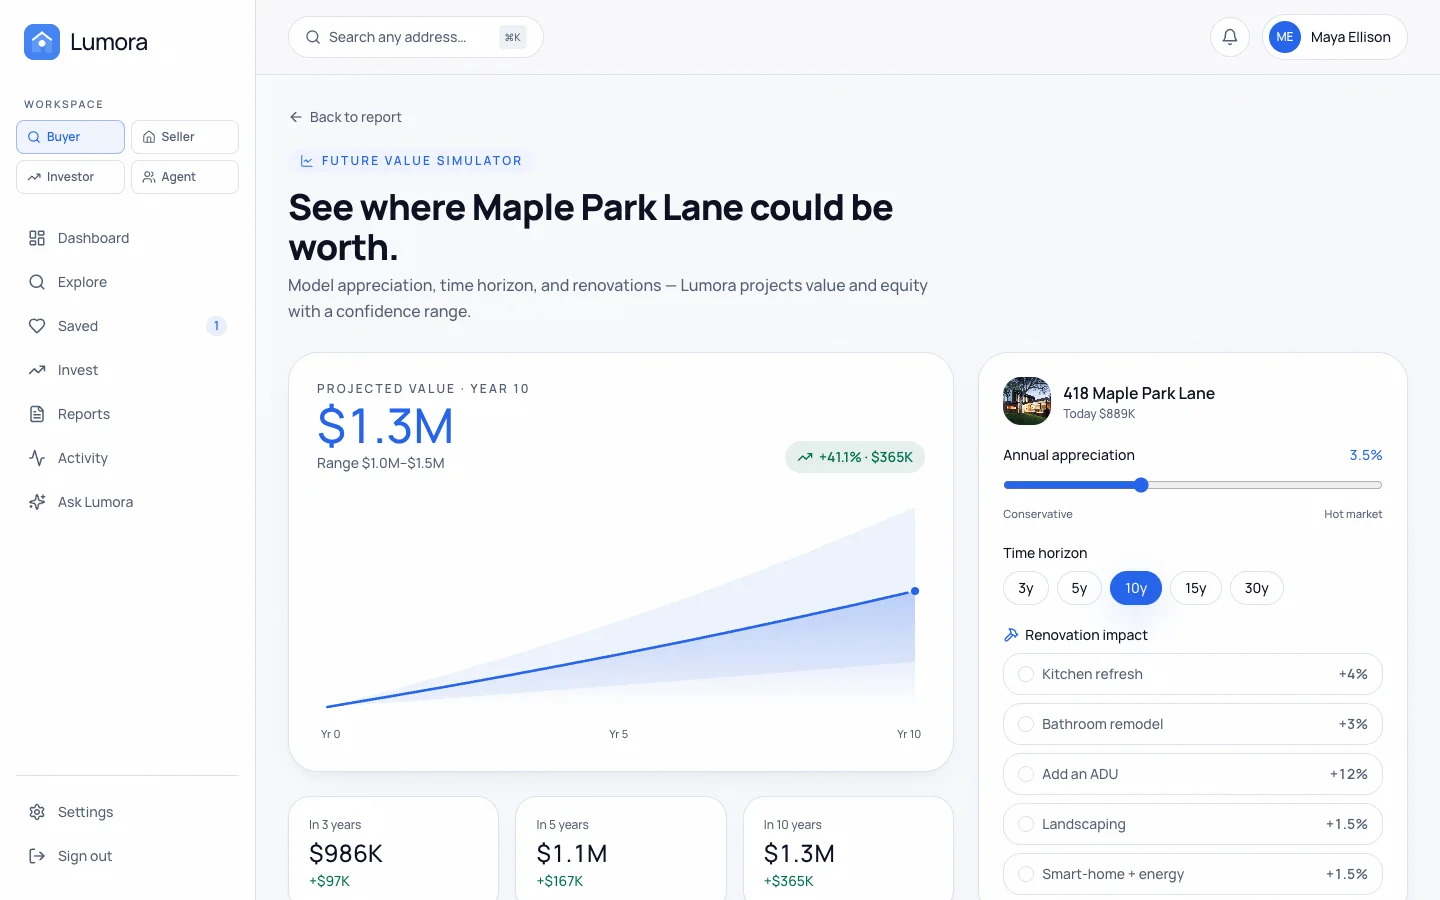Viewport: 1440px width, 900px height.
Task: Click the back arrow icon
Action: click(296, 117)
